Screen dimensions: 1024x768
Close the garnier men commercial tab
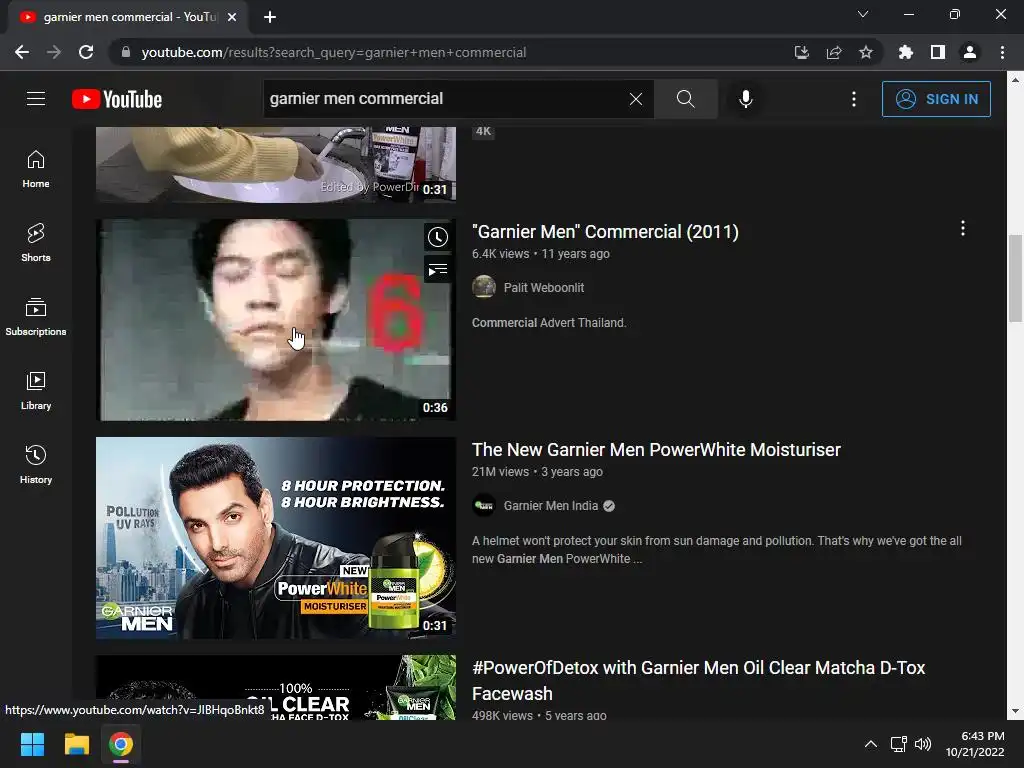click(232, 17)
